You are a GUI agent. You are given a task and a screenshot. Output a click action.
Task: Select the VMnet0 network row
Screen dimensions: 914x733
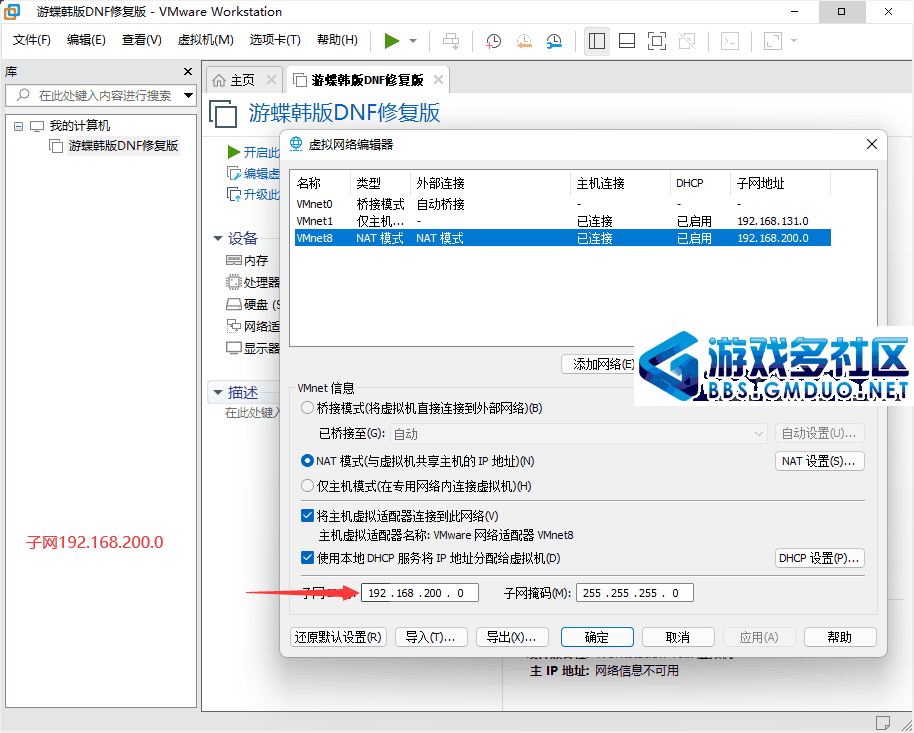pyautogui.click(x=563, y=204)
